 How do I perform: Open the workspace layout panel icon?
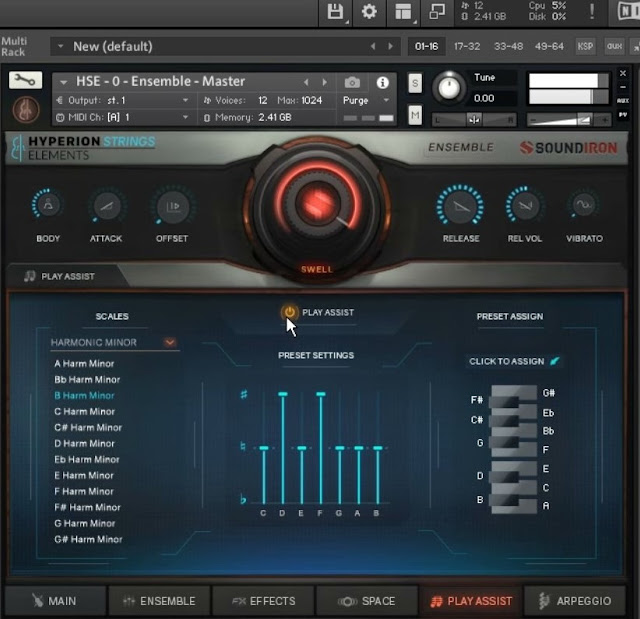point(403,12)
